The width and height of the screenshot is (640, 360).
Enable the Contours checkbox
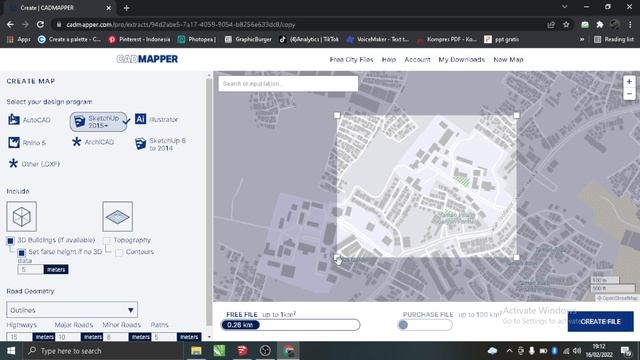click(119, 253)
